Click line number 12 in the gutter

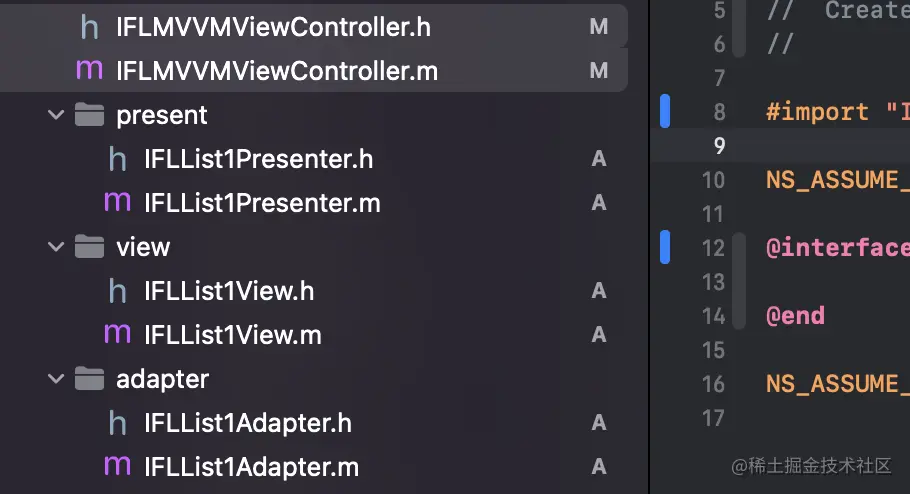pos(712,247)
